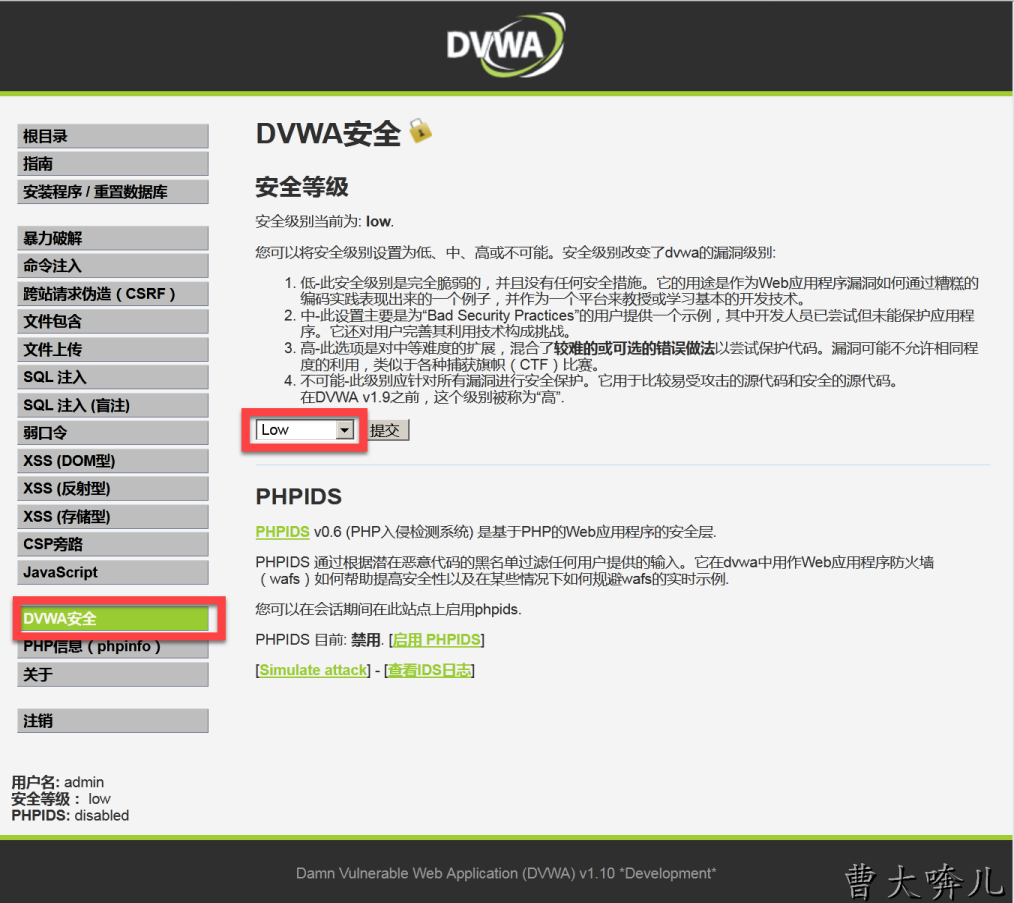Select the JavaScript sidebar entry
Screen dimensions: 1014x903
click(x=112, y=571)
